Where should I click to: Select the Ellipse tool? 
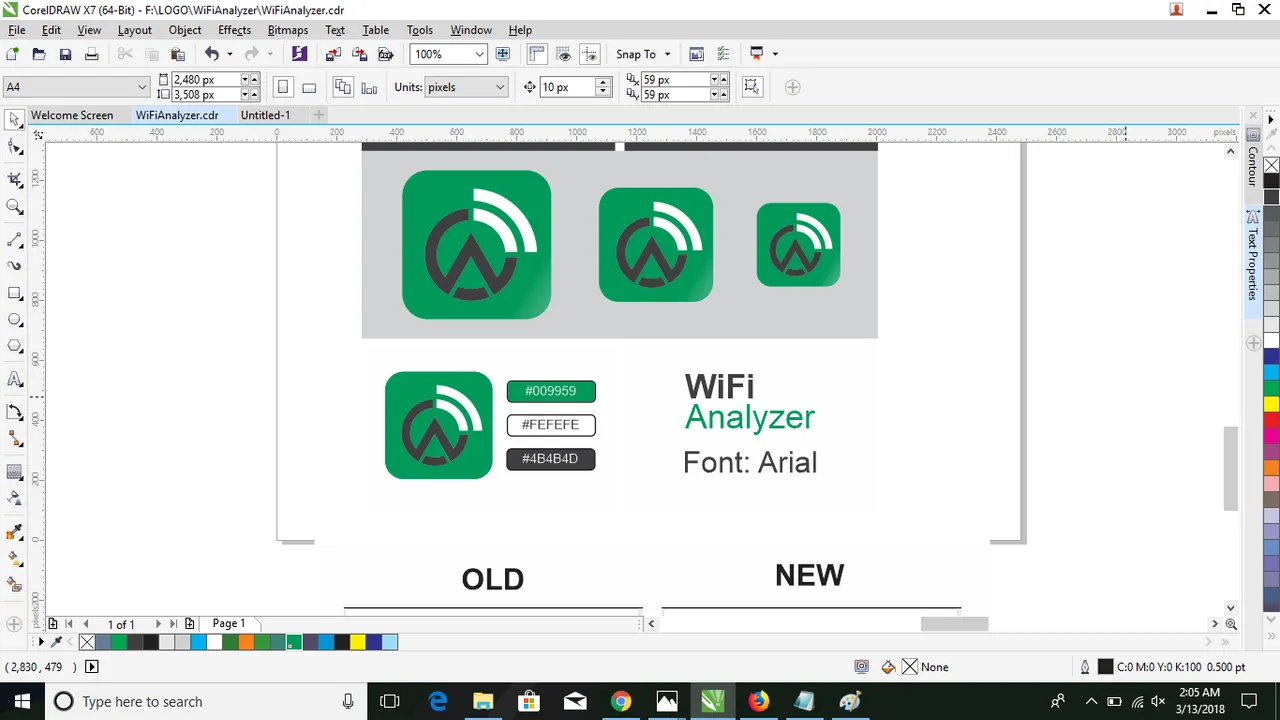[14, 321]
